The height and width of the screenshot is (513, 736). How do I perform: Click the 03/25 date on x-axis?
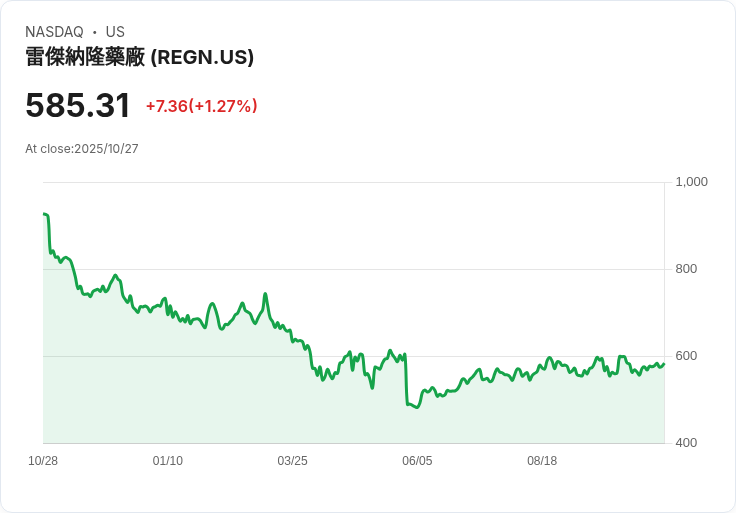(x=292, y=461)
